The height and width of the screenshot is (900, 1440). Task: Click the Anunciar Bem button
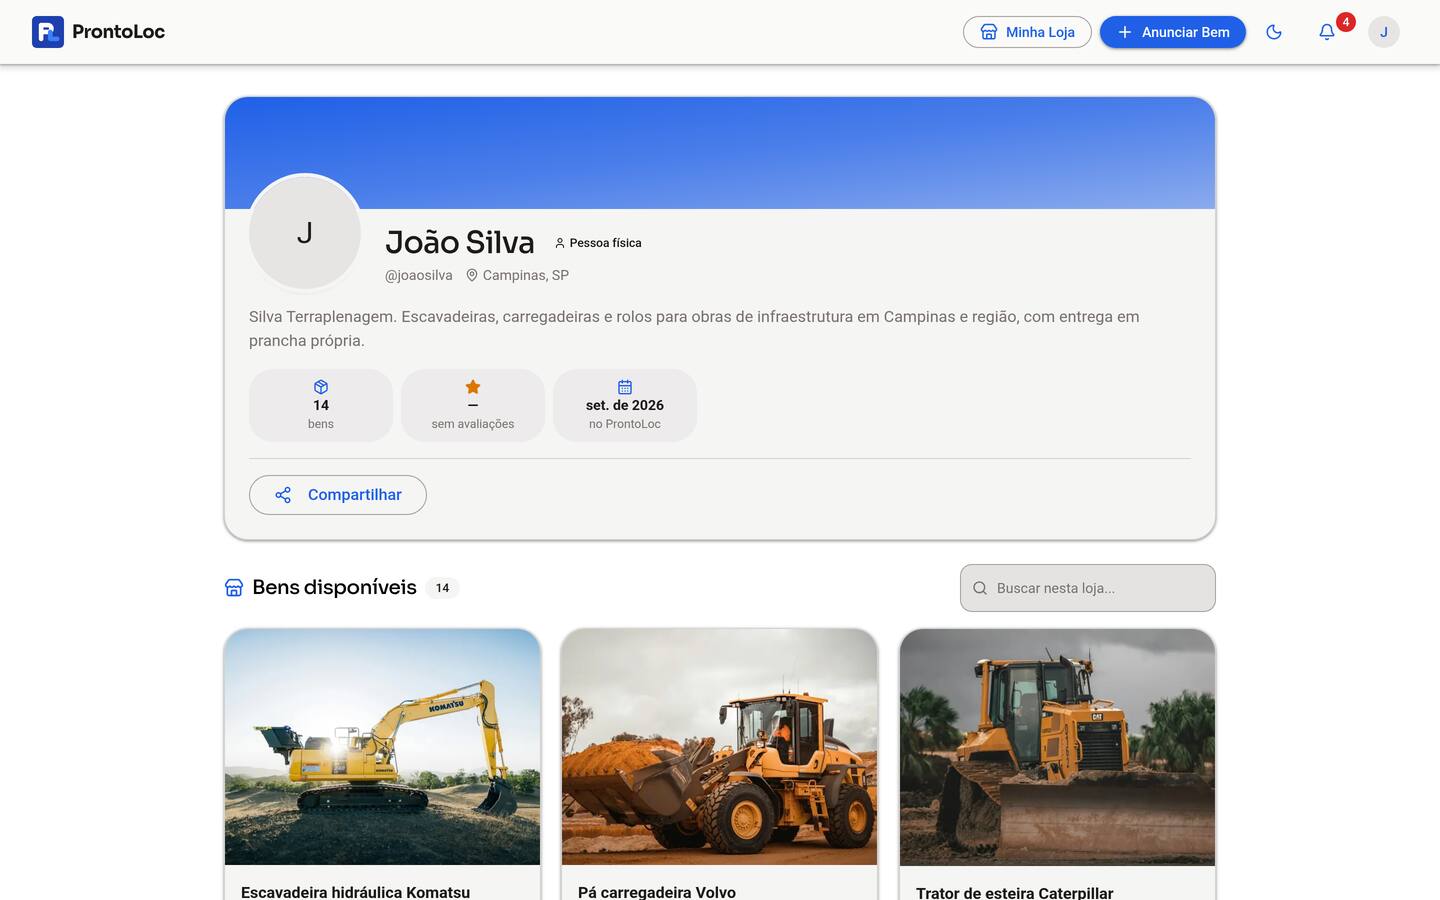pyautogui.click(x=1173, y=32)
